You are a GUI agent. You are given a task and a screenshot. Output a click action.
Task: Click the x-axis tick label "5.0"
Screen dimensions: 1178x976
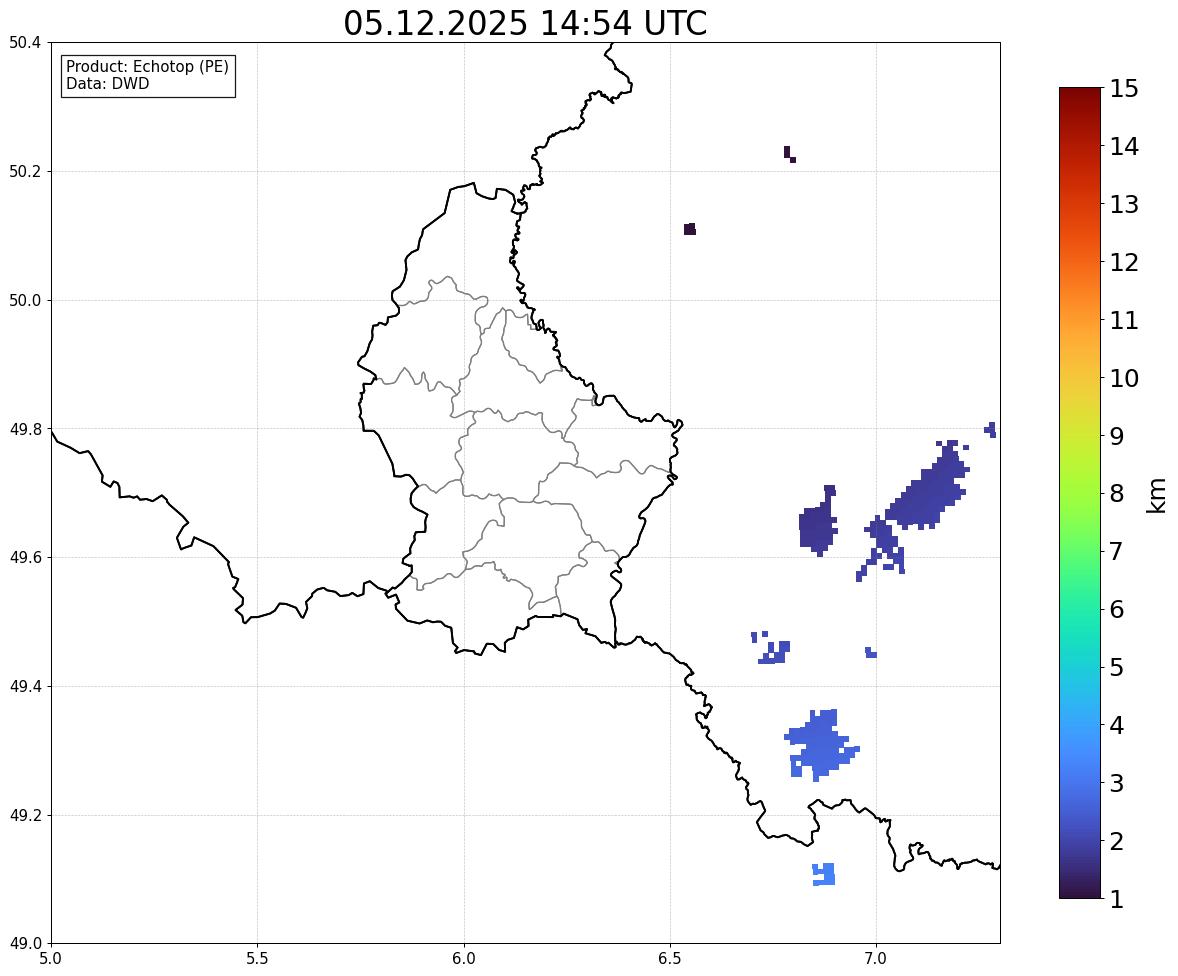point(51,959)
